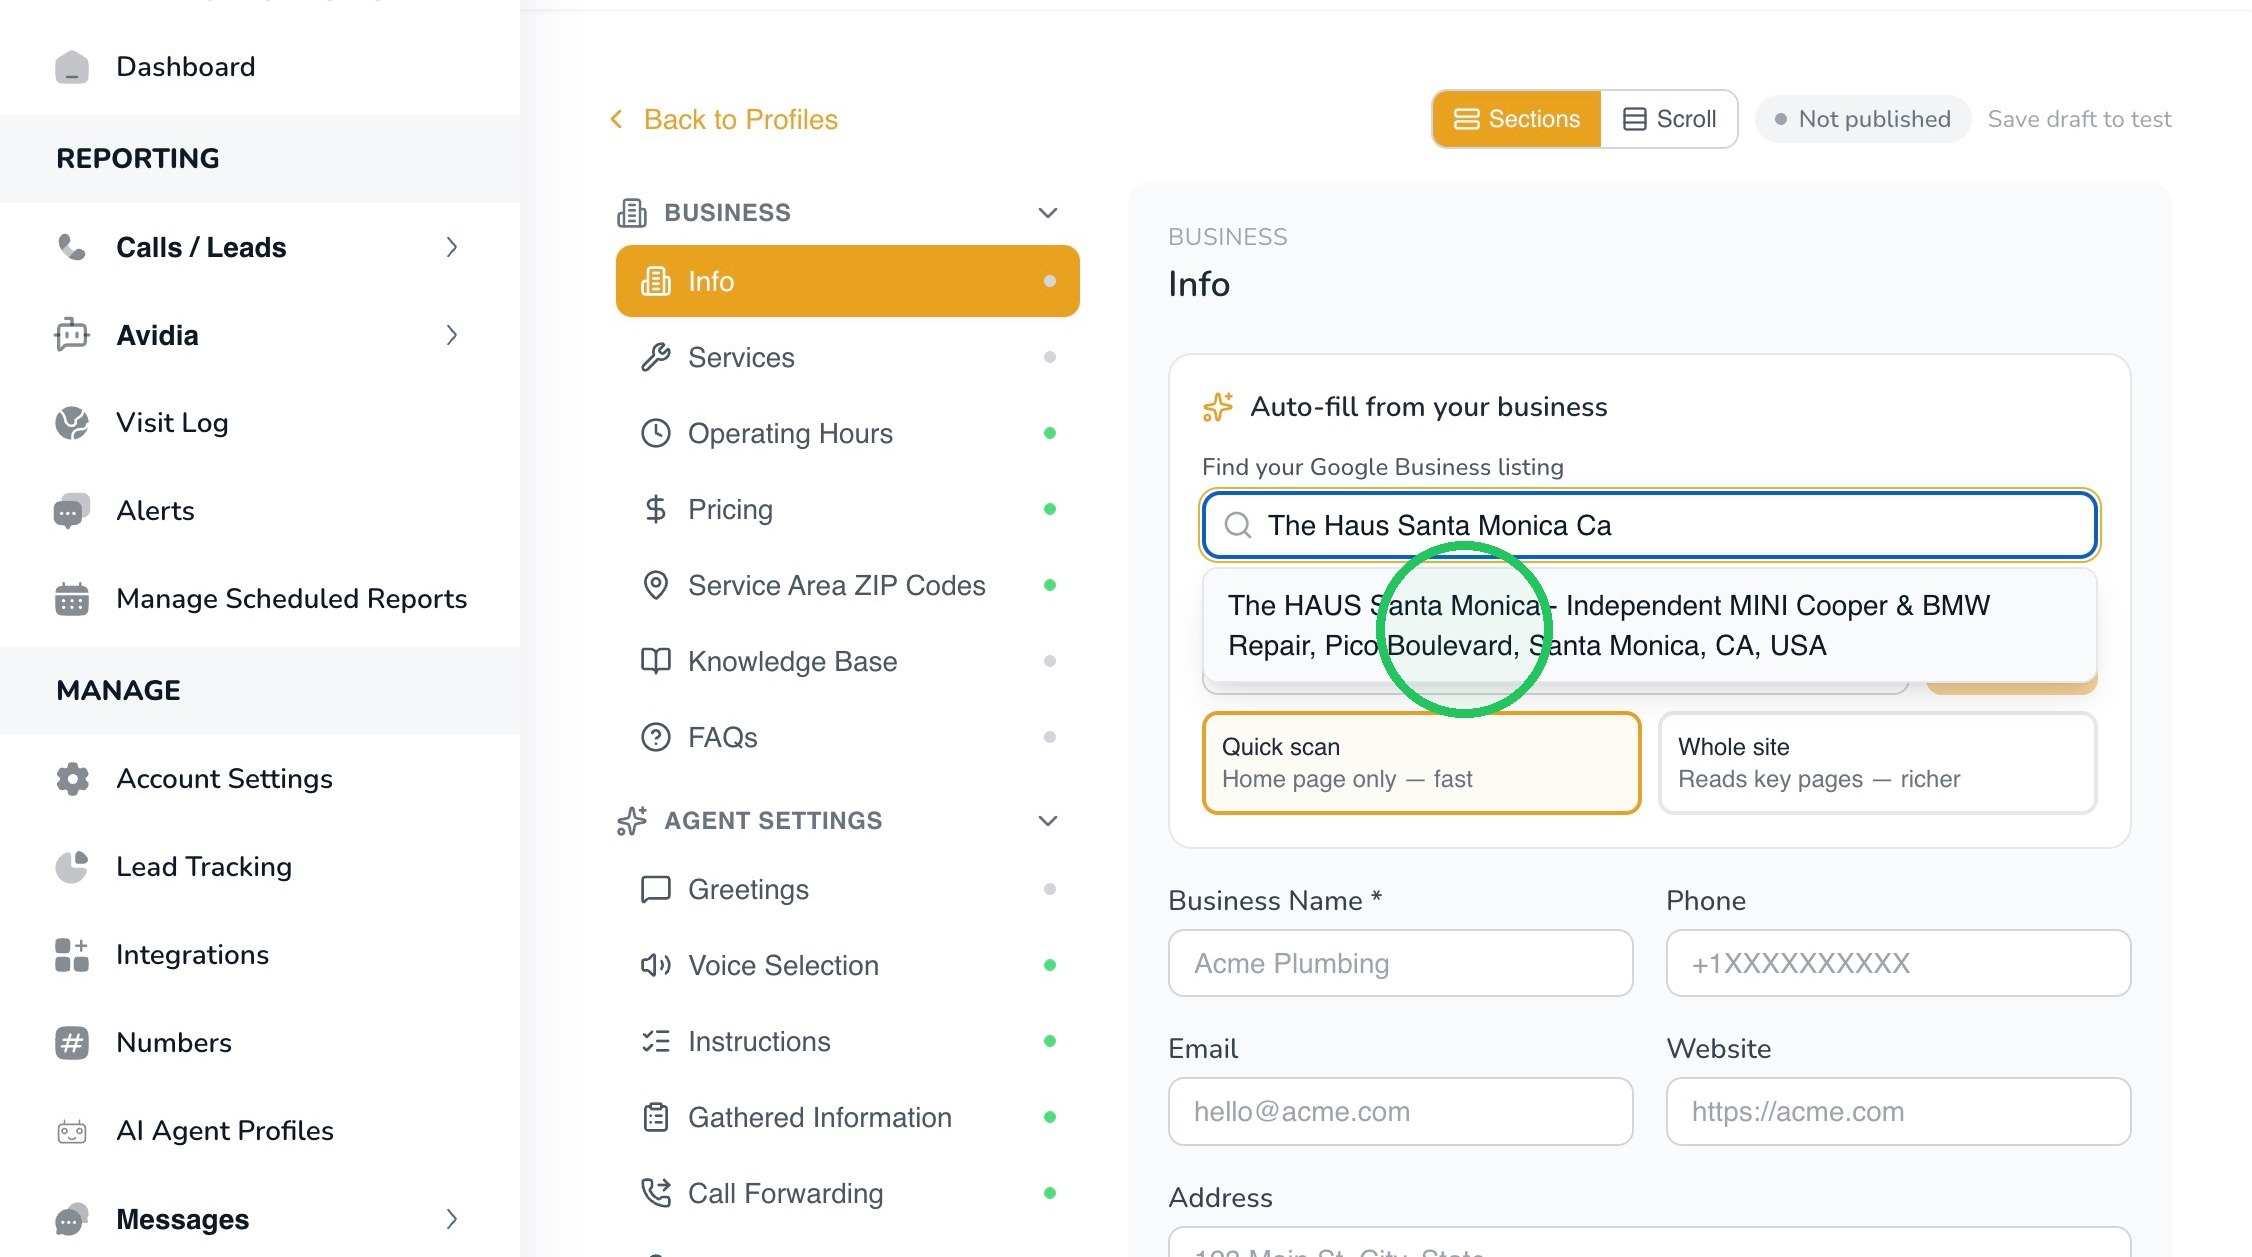Click Manage Scheduled Reports calendar icon
This screenshot has height=1257, width=2252.
(72, 599)
